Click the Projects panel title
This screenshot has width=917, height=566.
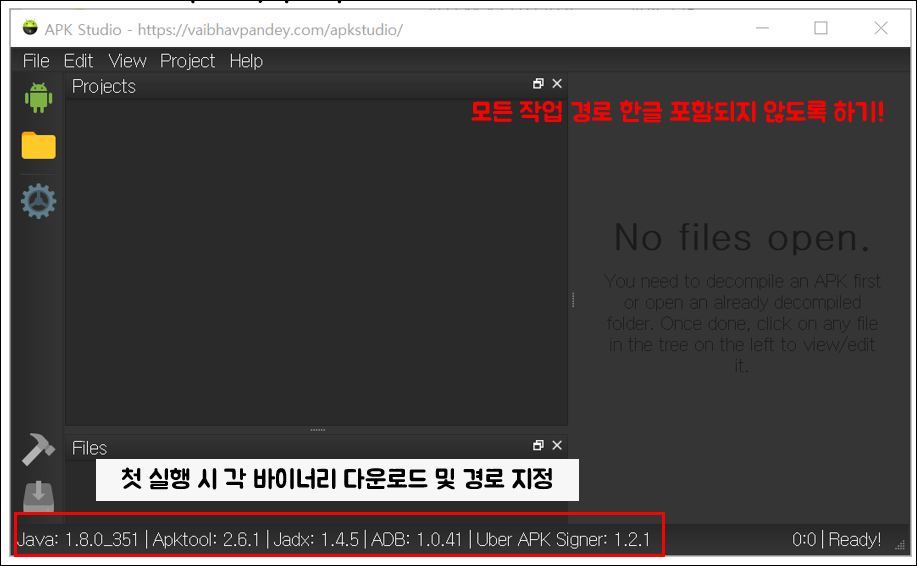pos(104,87)
